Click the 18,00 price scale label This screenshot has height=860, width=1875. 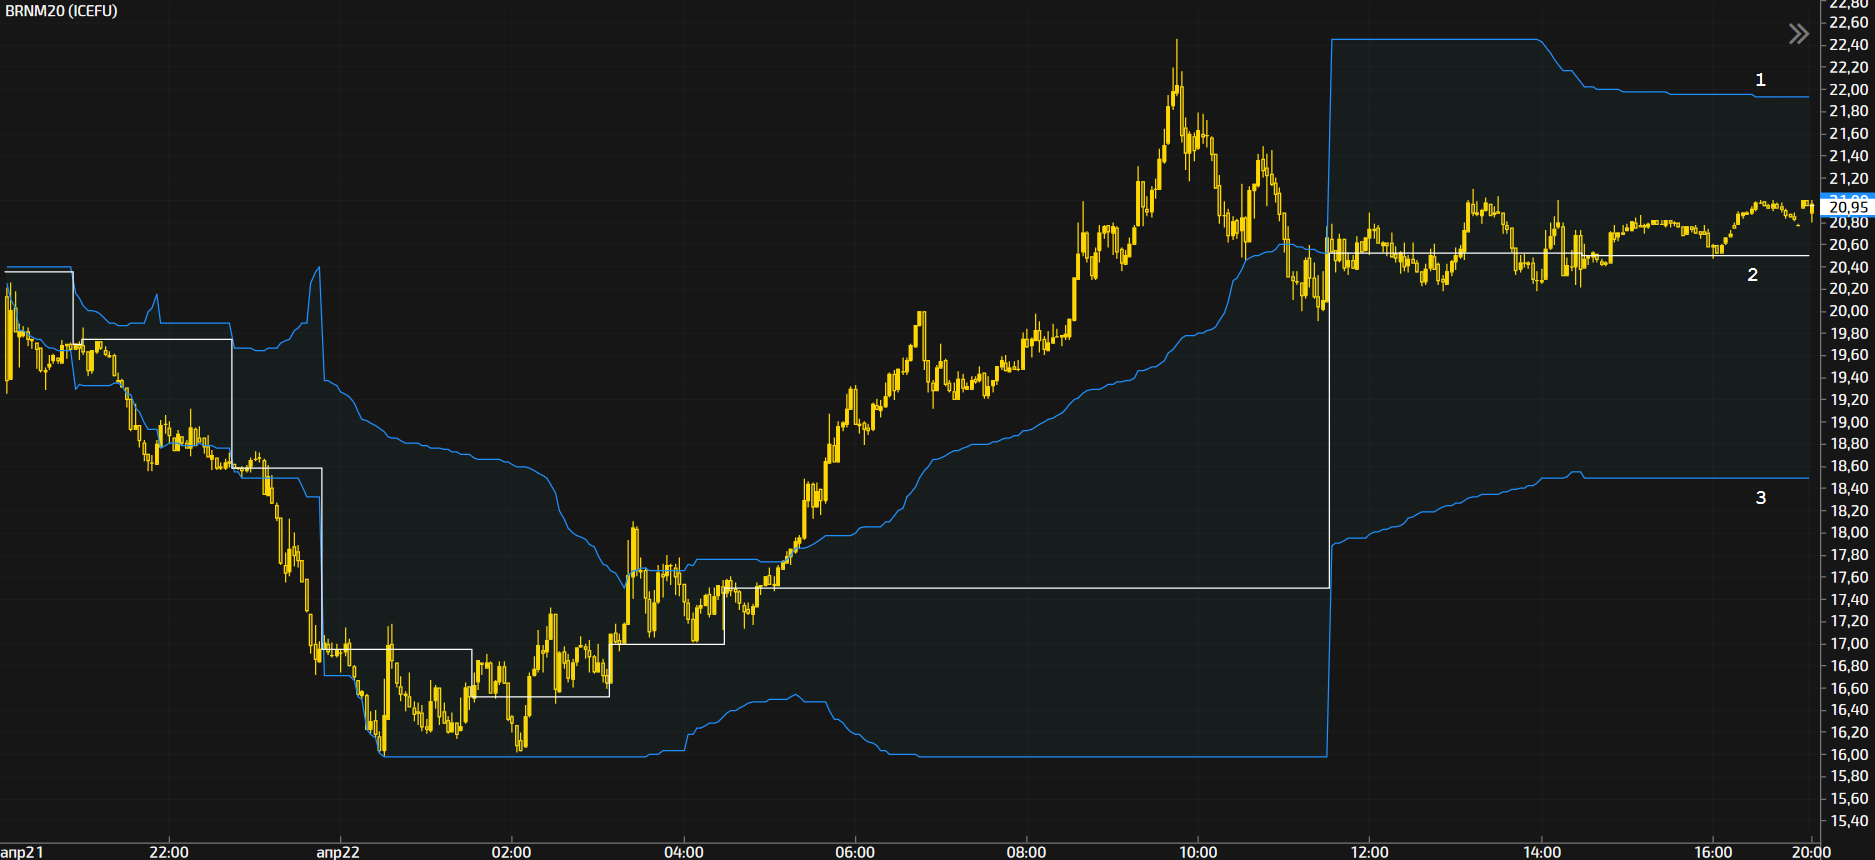[x=1848, y=532]
